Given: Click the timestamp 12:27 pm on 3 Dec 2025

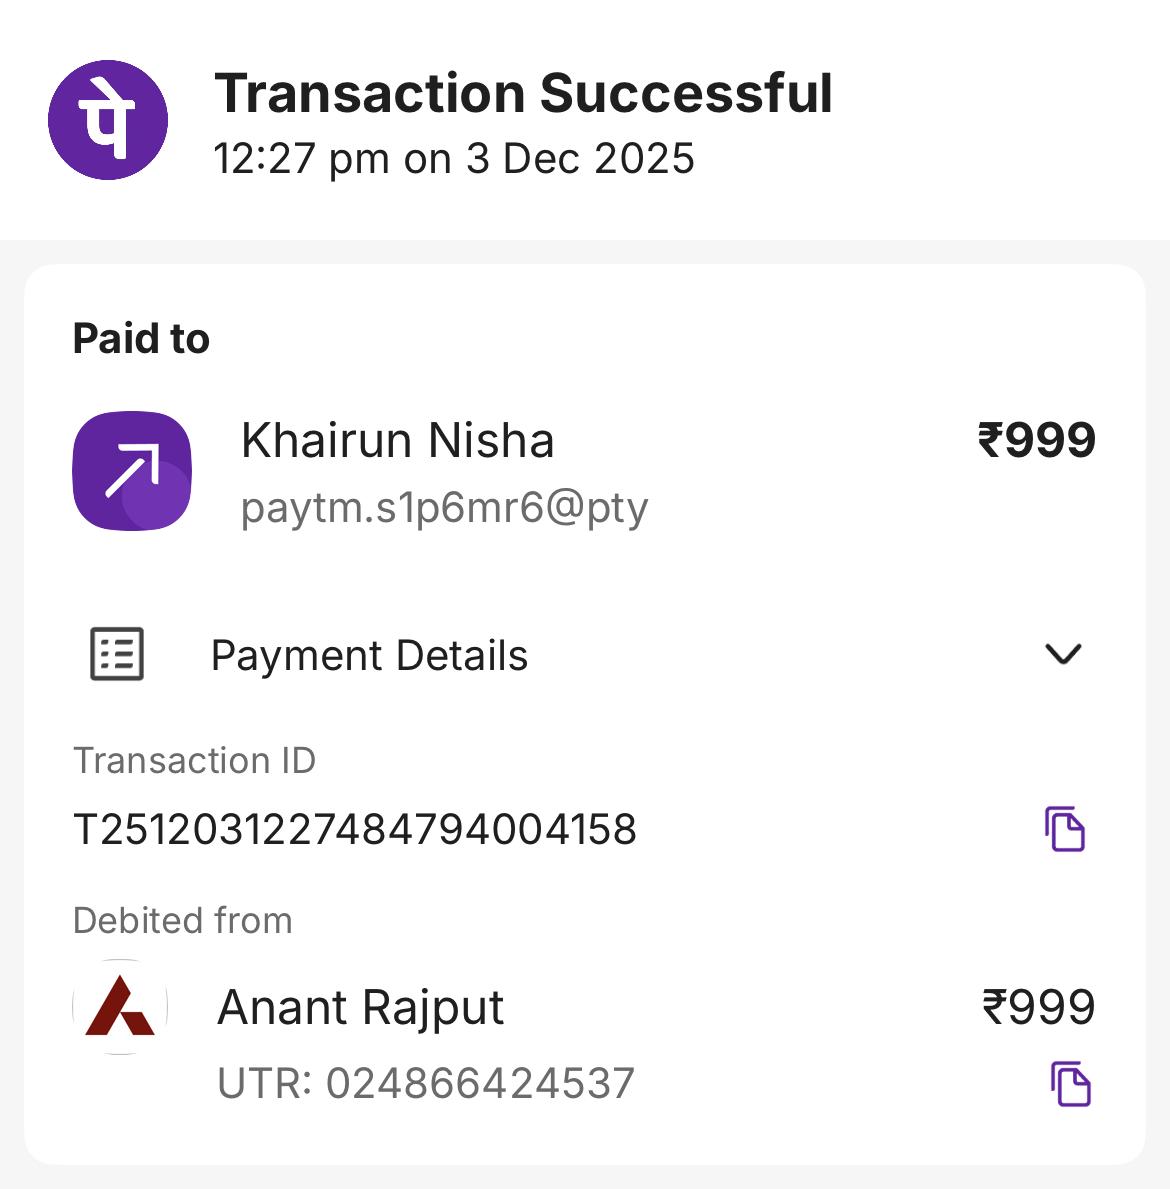Looking at the screenshot, I should click(454, 159).
